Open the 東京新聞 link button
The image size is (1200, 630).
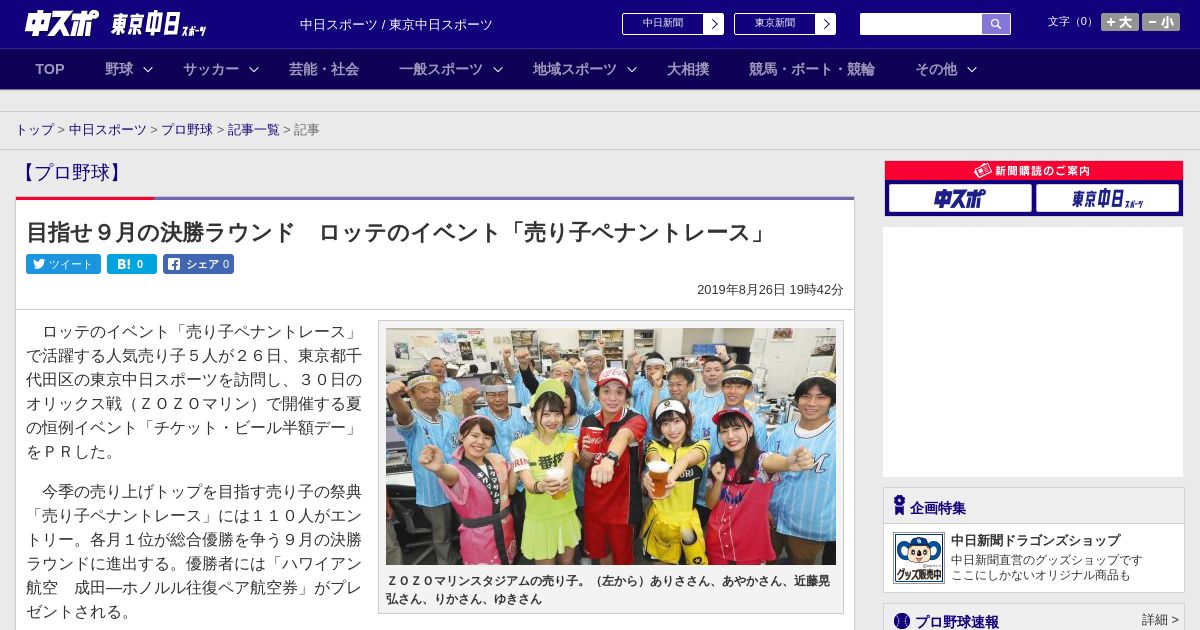[774, 24]
